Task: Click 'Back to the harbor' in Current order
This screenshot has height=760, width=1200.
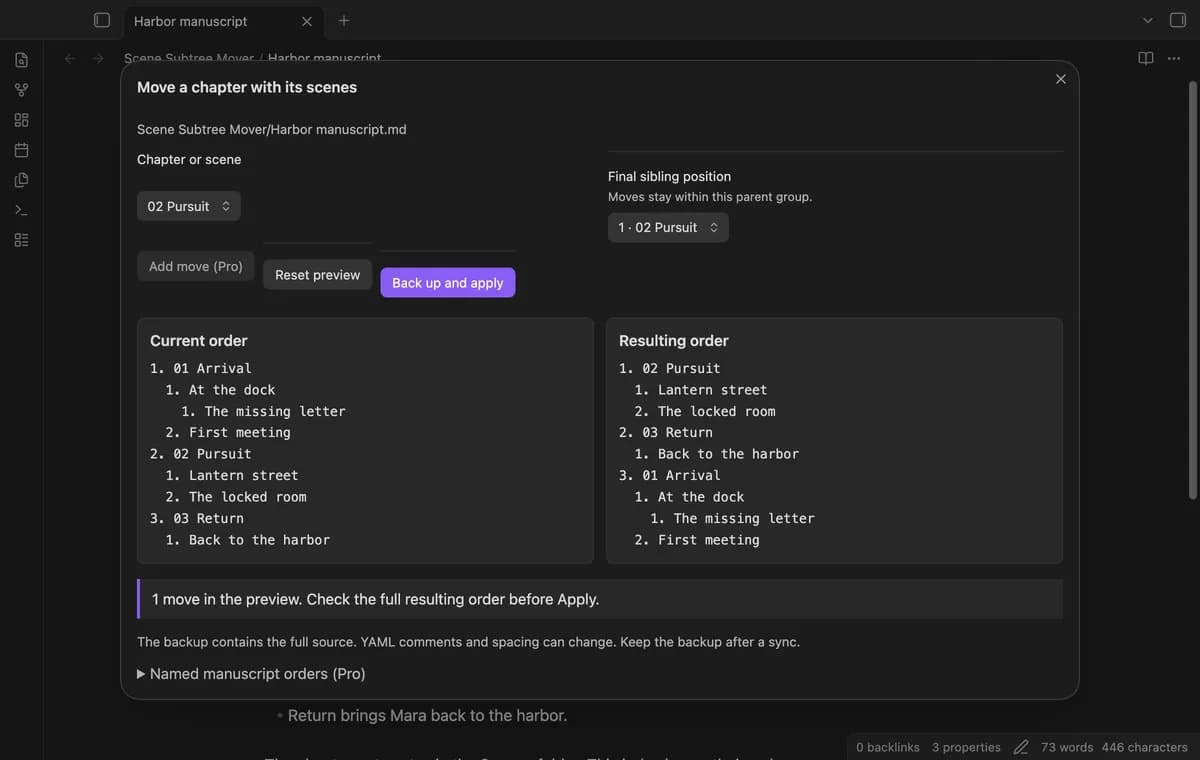Action: [x=259, y=540]
